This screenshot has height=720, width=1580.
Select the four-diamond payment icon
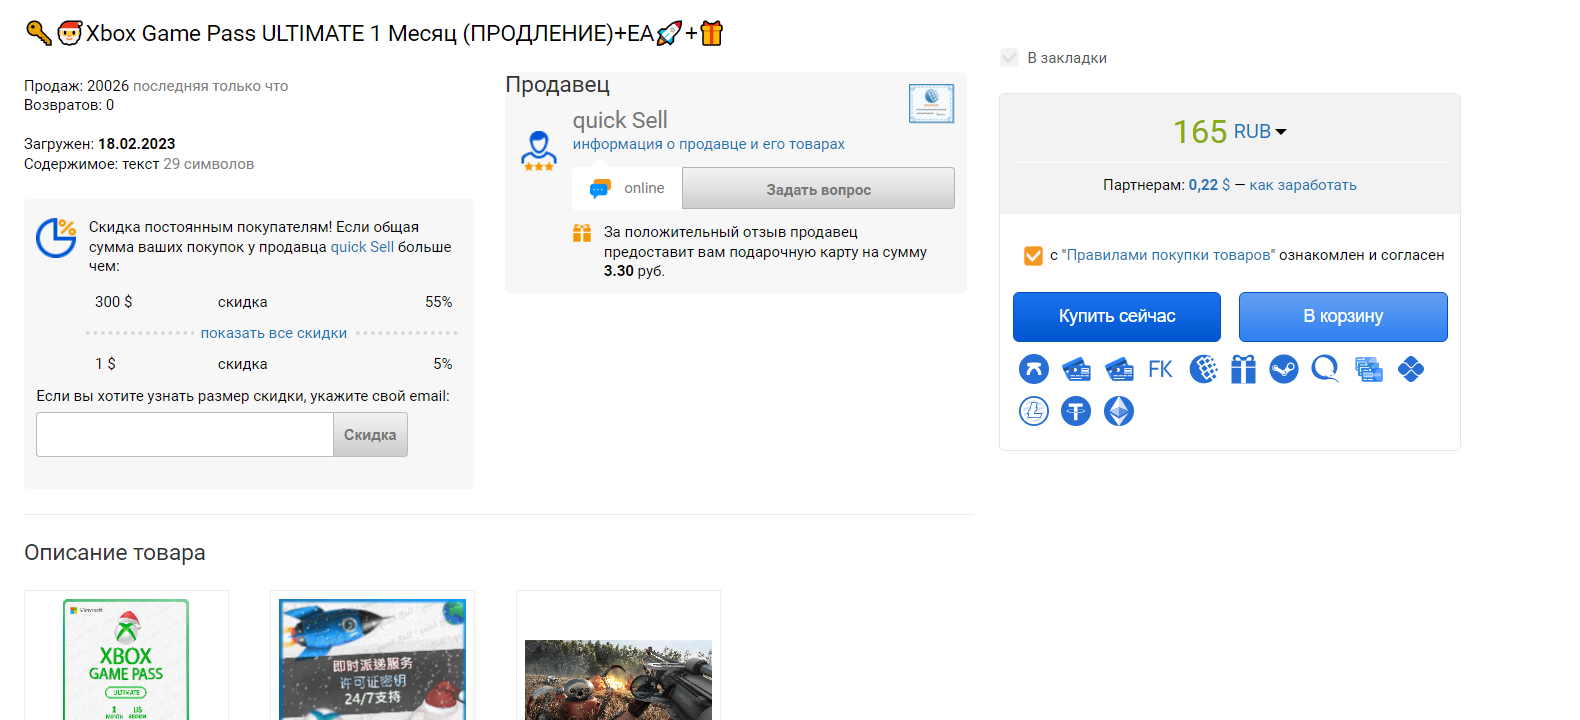[x=1411, y=369]
